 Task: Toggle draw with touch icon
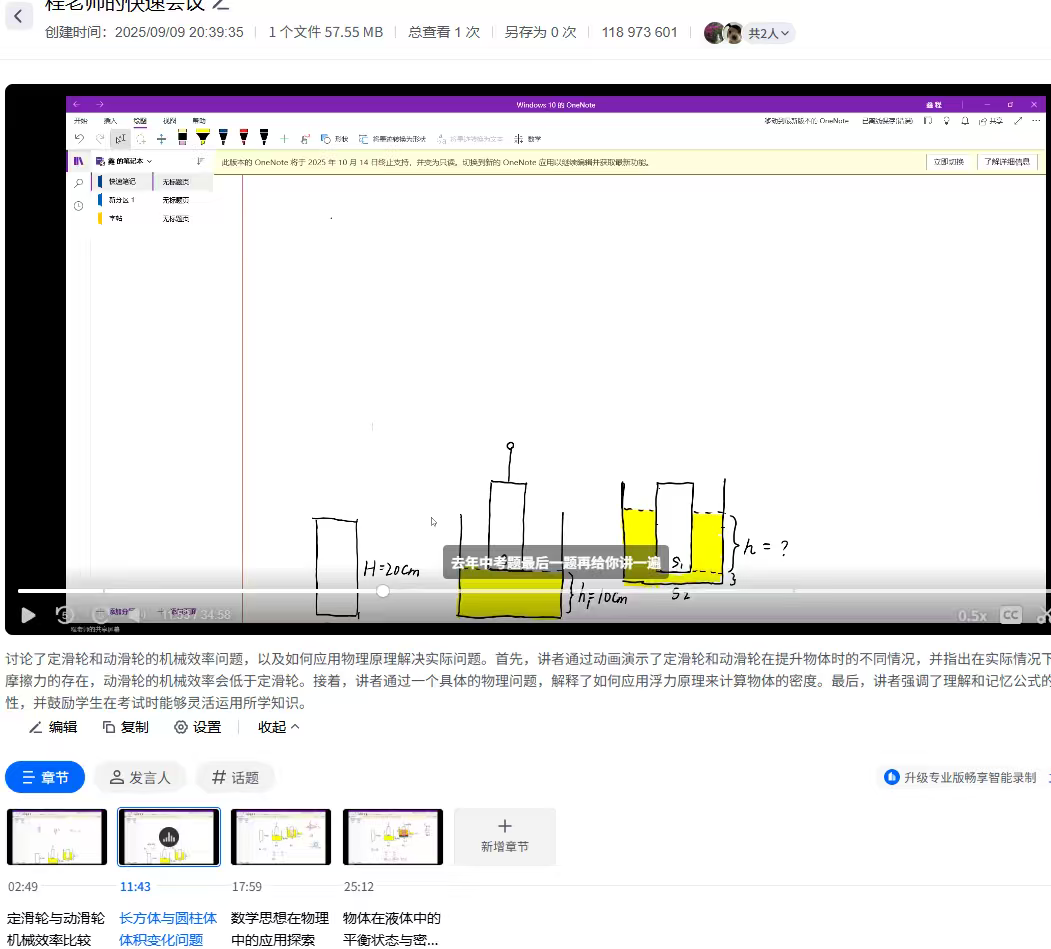tap(305, 139)
